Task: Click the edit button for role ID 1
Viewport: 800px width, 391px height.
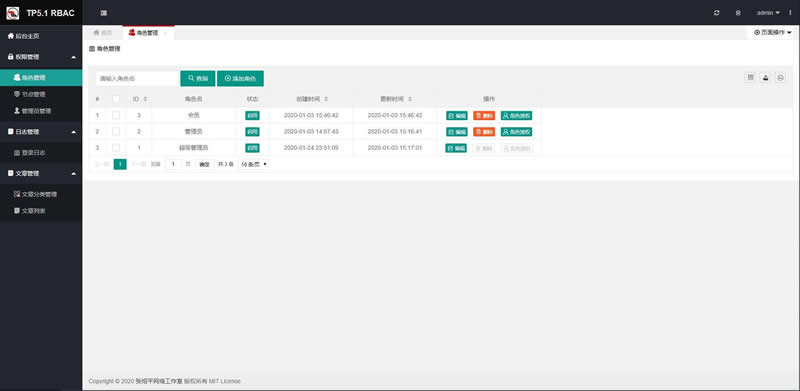Action: pyautogui.click(x=457, y=149)
